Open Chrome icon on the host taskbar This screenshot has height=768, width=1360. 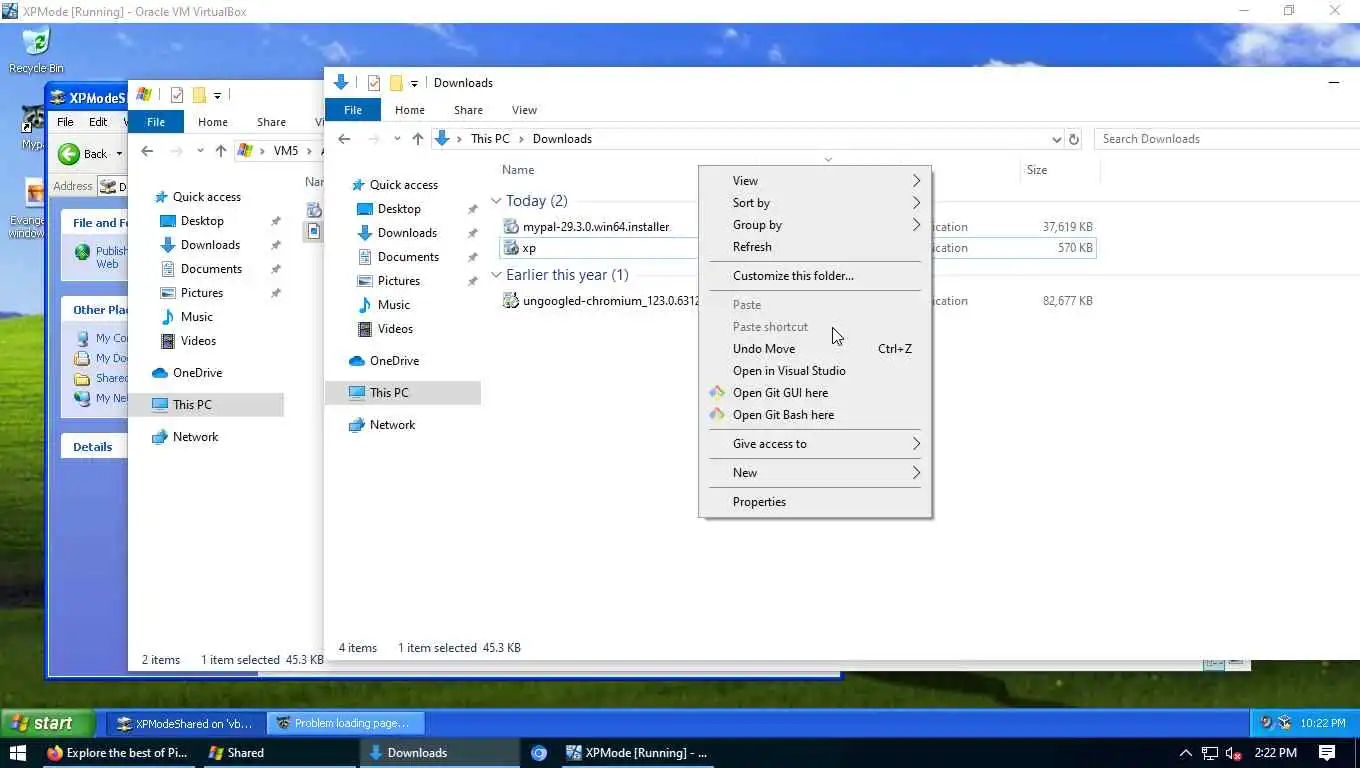pos(539,753)
